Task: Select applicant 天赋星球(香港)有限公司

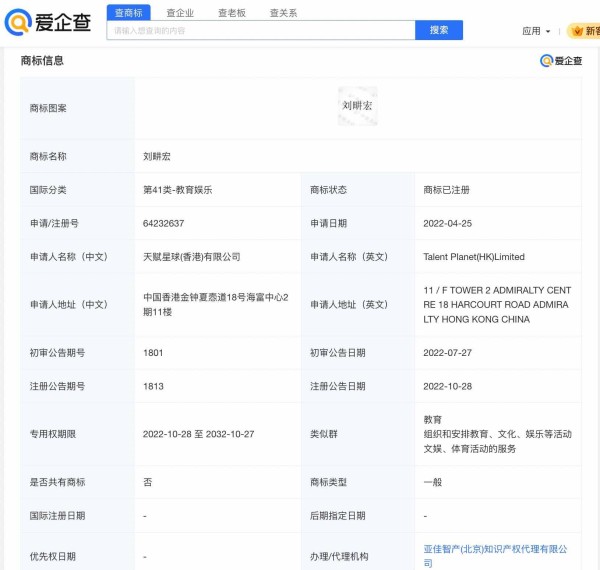Action: click(192, 257)
